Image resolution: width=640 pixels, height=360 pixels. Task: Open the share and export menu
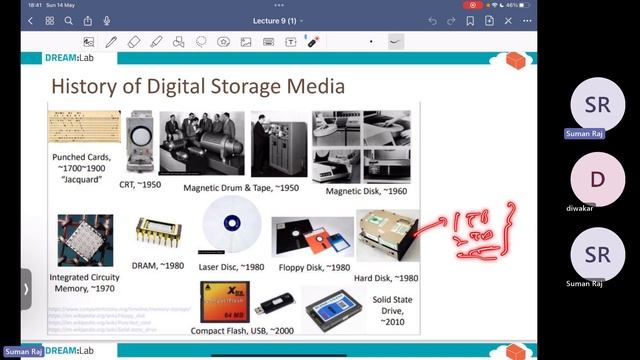(x=88, y=21)
